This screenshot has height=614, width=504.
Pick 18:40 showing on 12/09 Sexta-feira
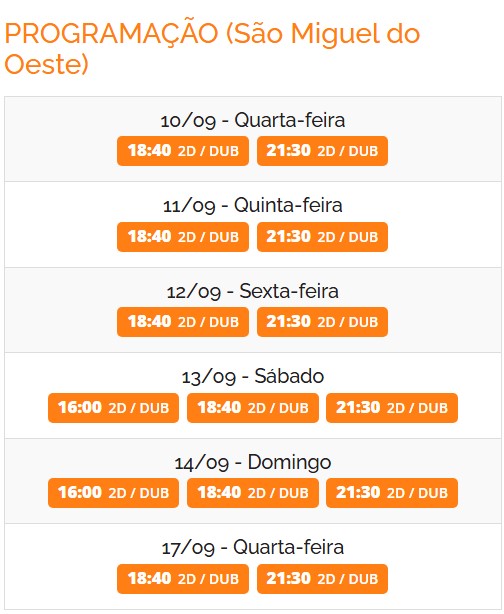coord(183,322)
